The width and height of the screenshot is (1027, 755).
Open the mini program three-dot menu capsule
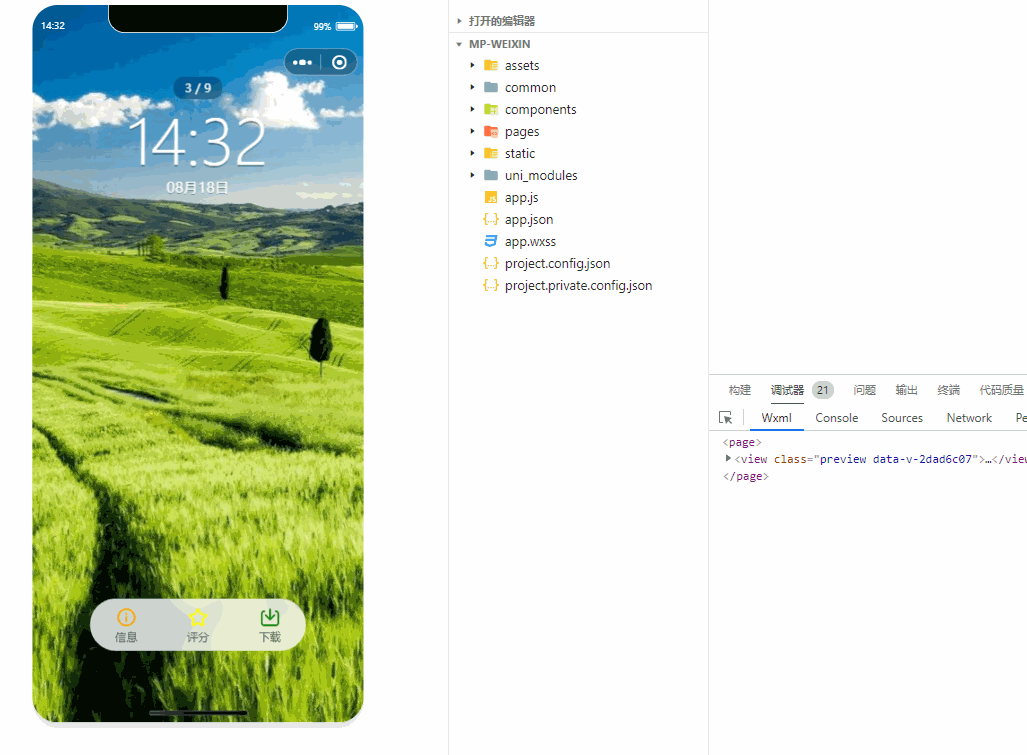(302, 62)
